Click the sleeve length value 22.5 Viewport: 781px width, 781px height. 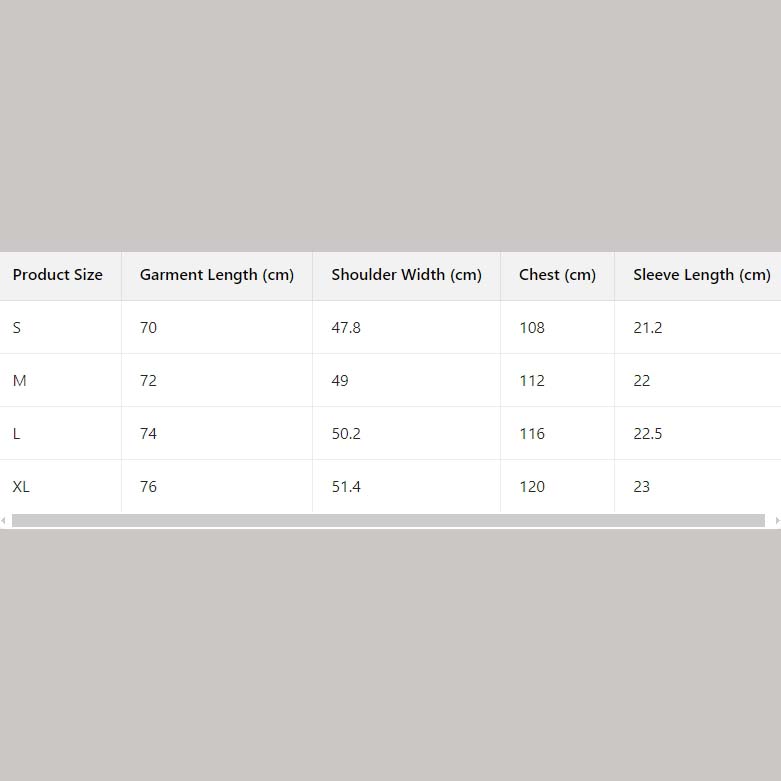648,434
